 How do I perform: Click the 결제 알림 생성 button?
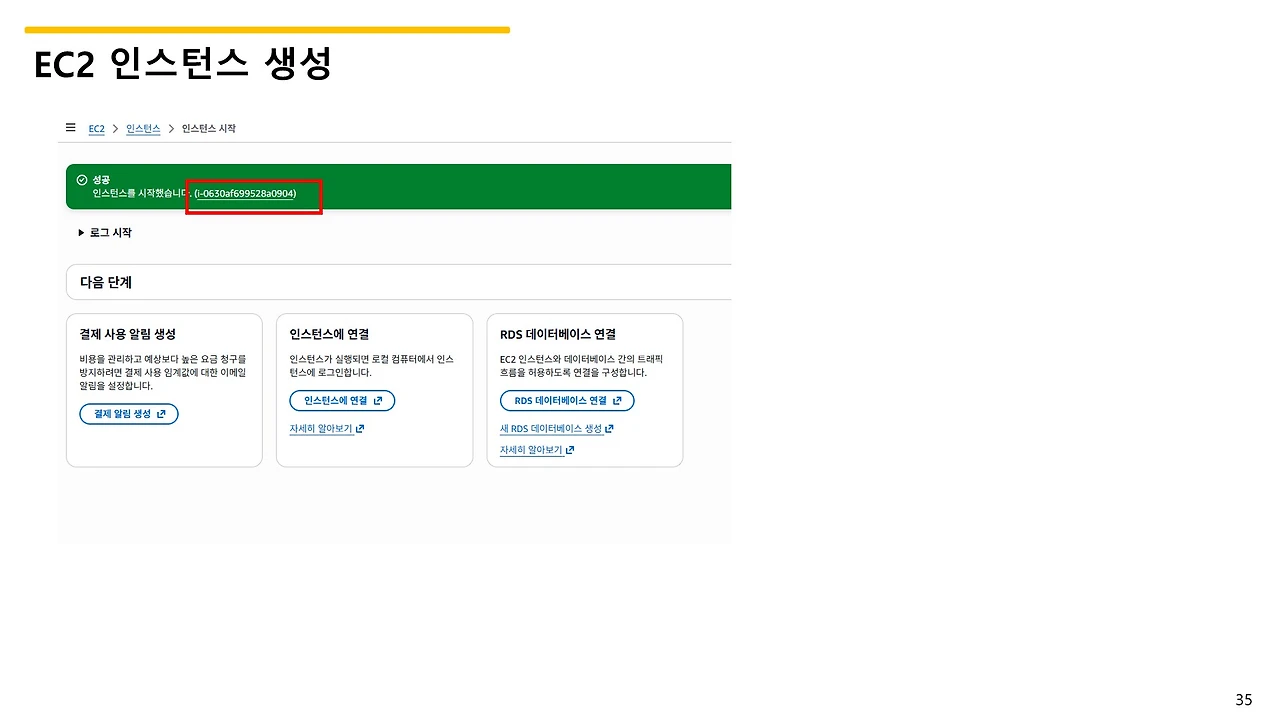click(128, 413)
